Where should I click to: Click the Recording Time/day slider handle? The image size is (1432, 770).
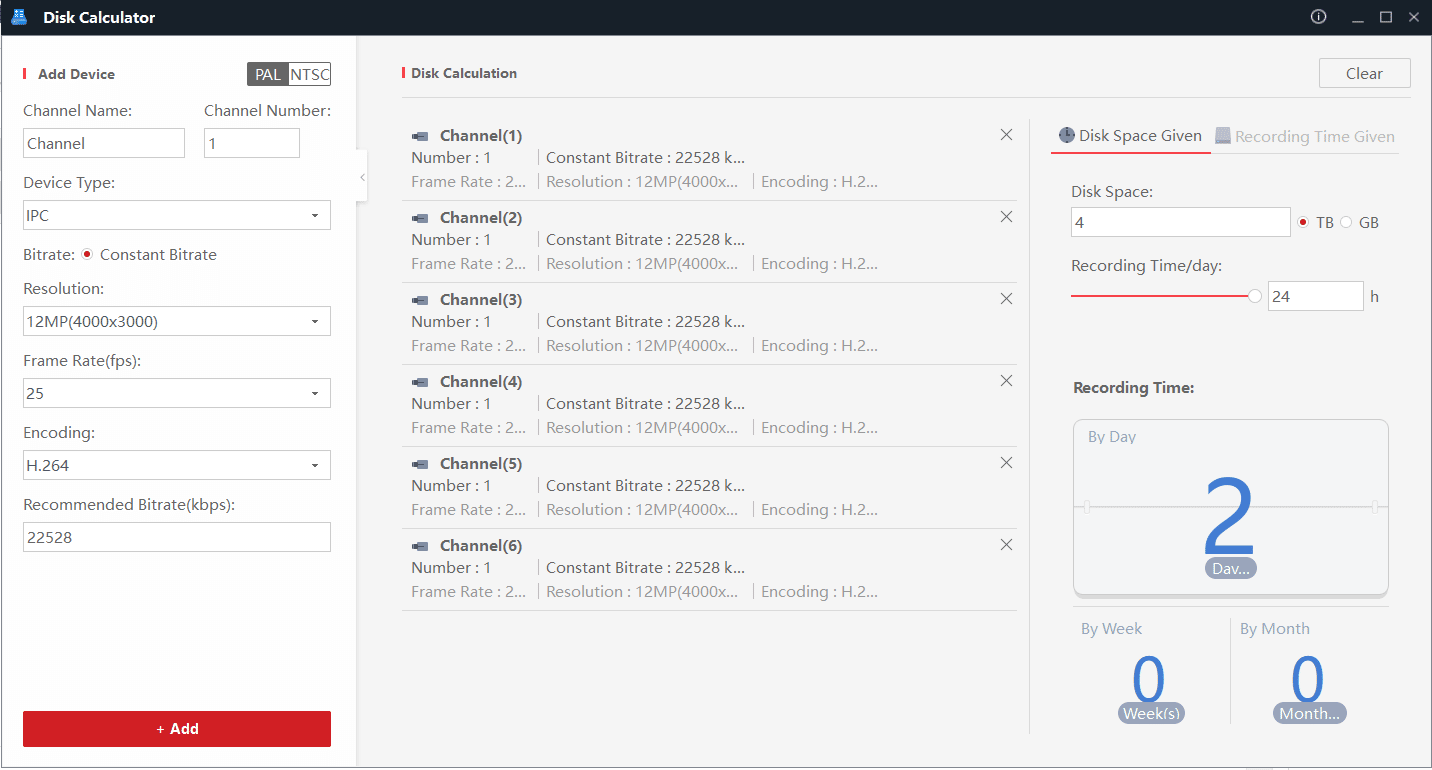coord(1254,296)
